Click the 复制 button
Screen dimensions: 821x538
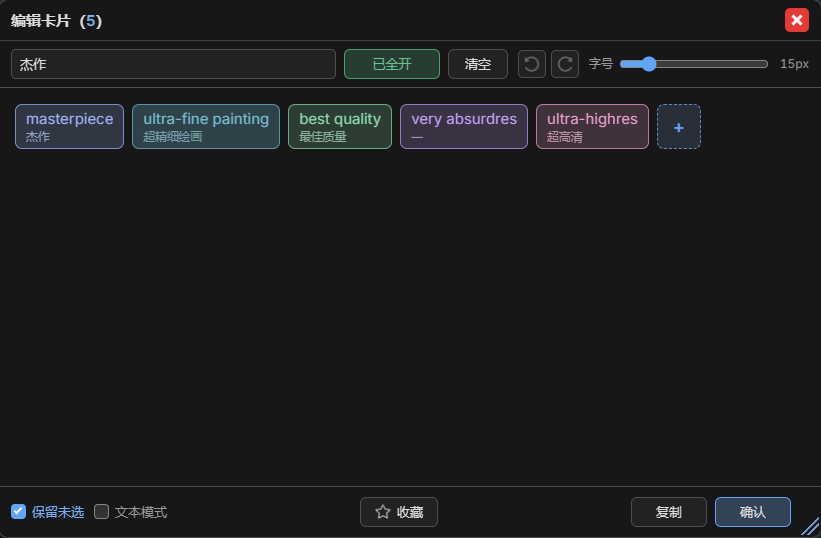coord(669,512)
